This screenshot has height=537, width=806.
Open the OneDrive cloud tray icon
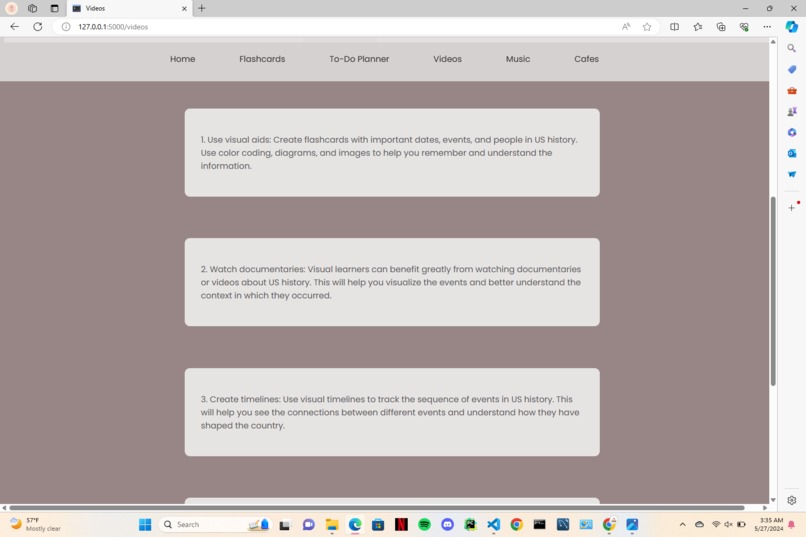699,524
